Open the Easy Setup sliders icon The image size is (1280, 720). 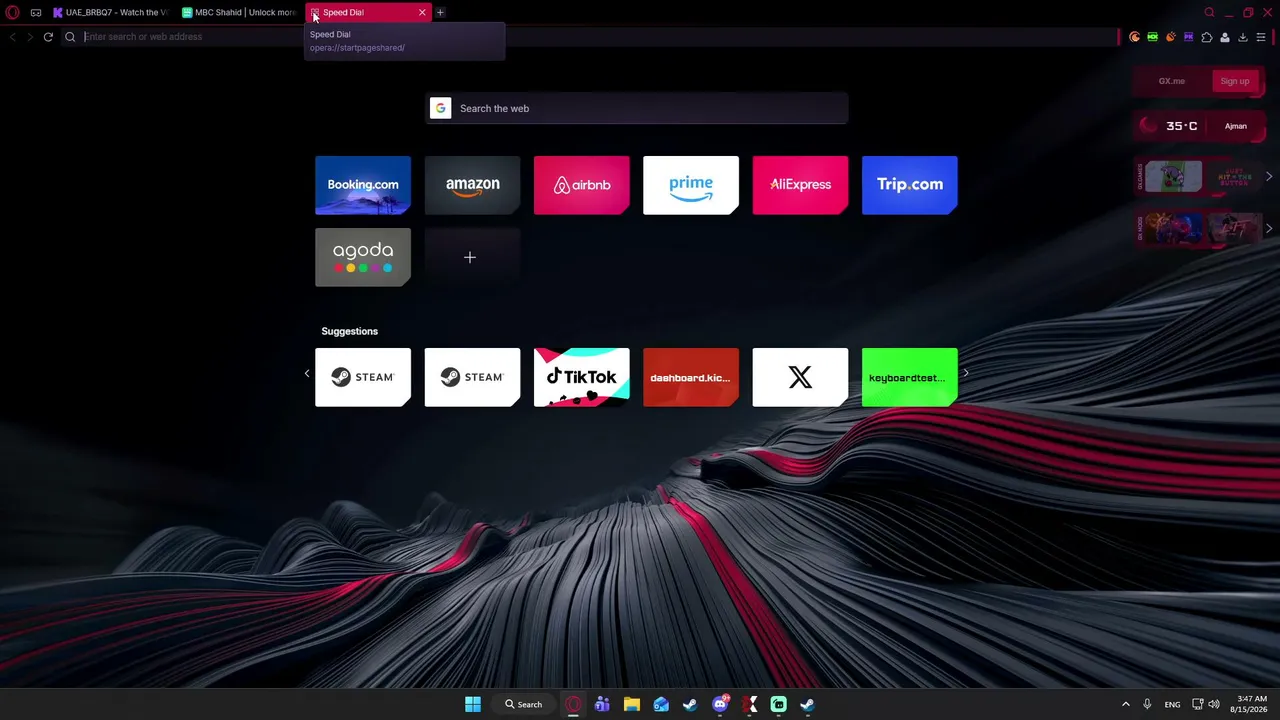click(x=1261, y=37)
